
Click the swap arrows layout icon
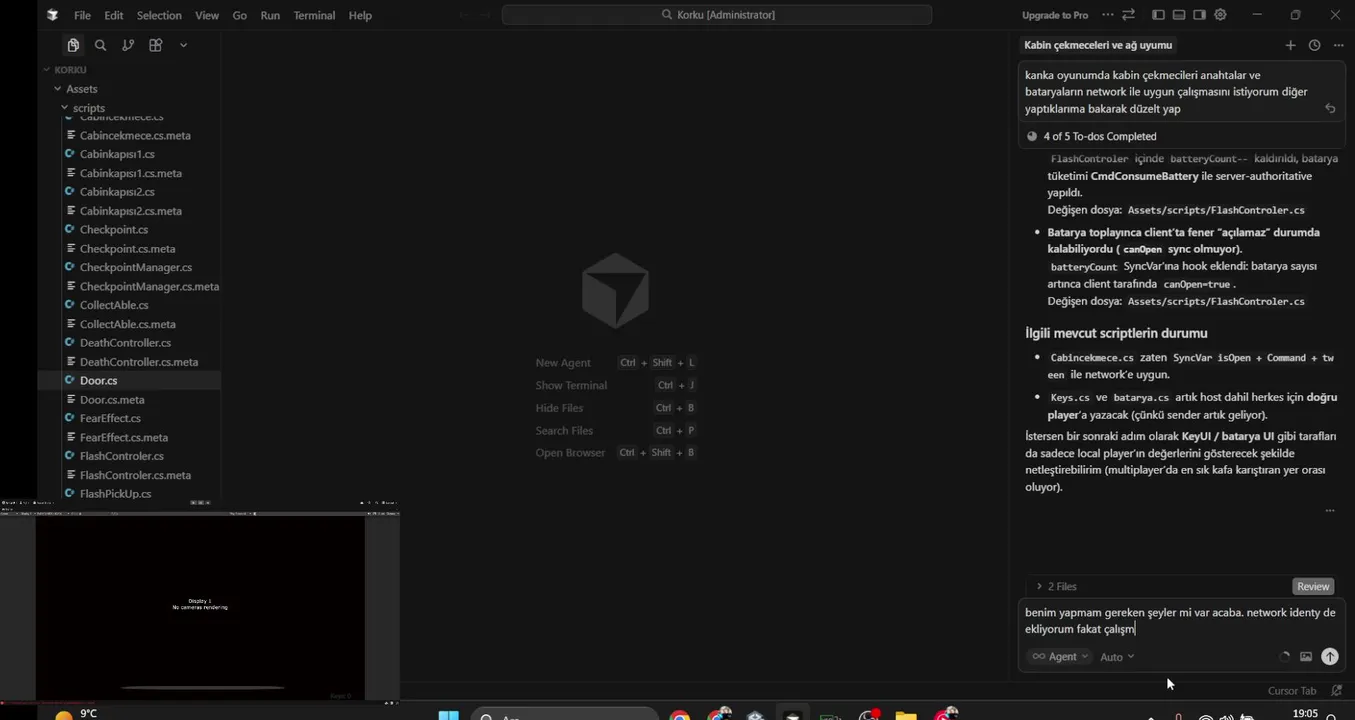coord(1129,15)
